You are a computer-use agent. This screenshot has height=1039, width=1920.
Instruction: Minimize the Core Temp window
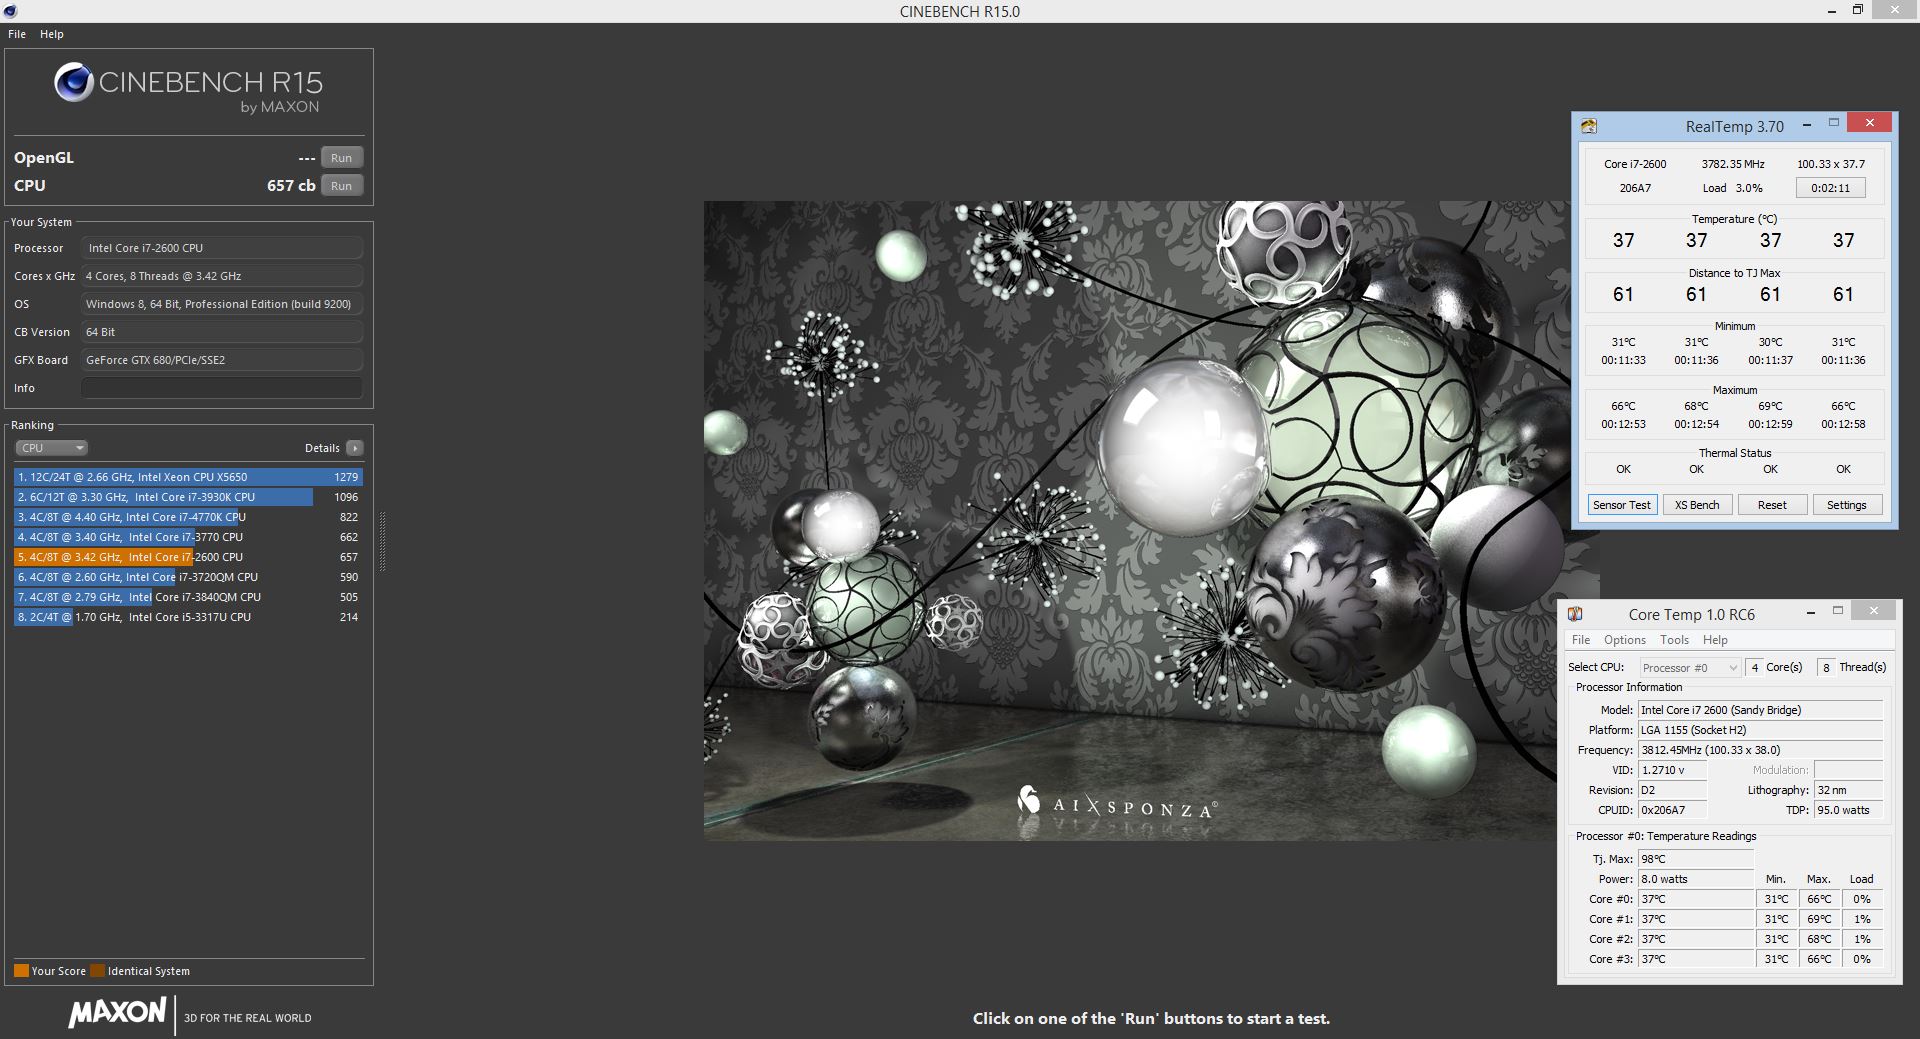pos(1811,612)
